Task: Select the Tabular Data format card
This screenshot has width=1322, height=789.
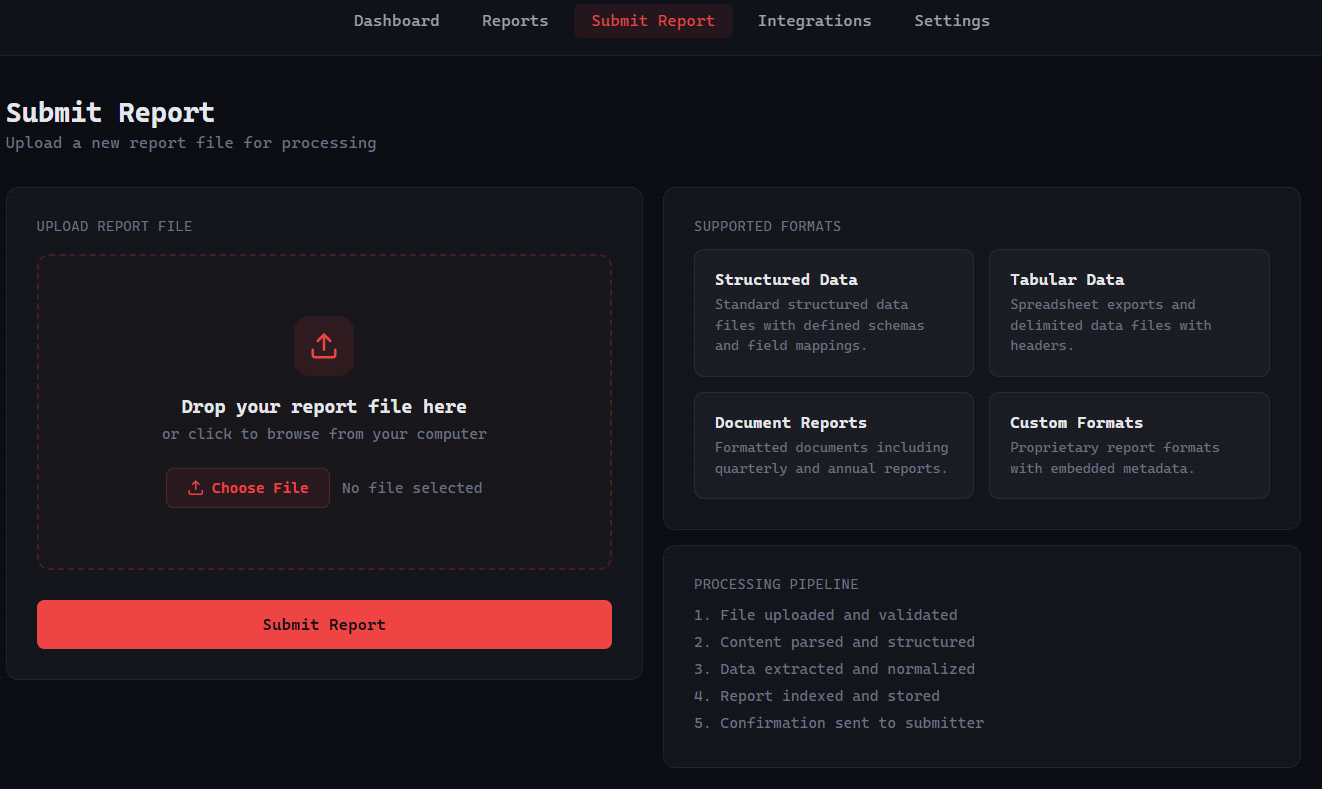Action: [x=1129, y=313]
